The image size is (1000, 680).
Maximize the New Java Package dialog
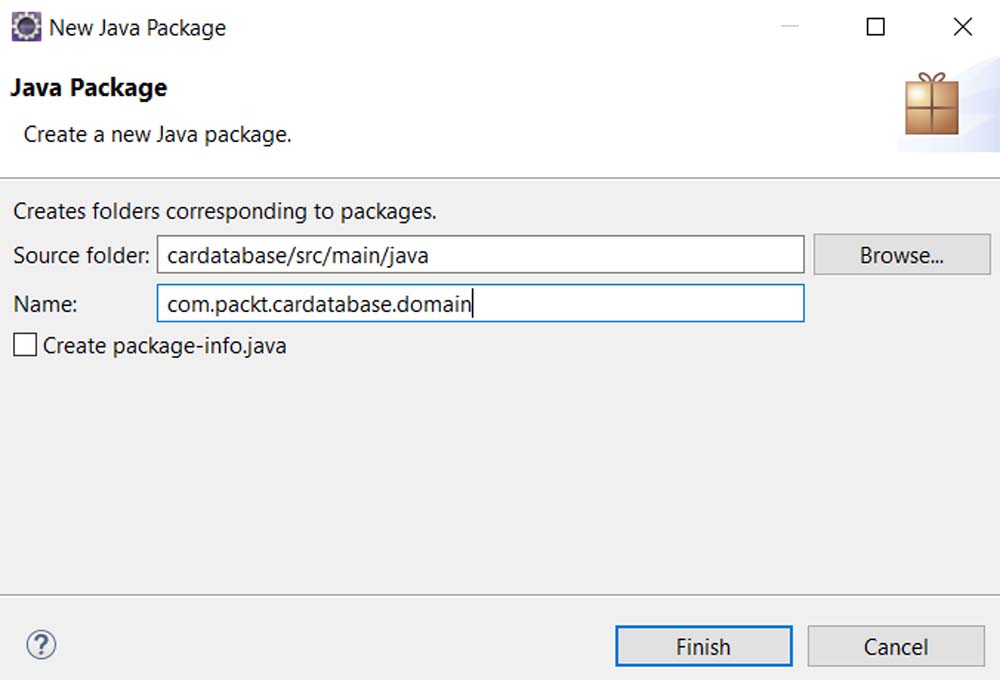[x=876, y=27]
